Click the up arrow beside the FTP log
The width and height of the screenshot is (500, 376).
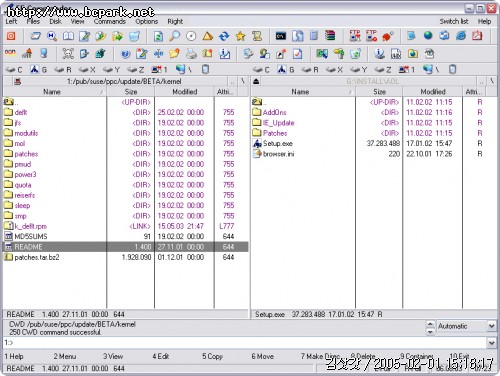(430, 323)
